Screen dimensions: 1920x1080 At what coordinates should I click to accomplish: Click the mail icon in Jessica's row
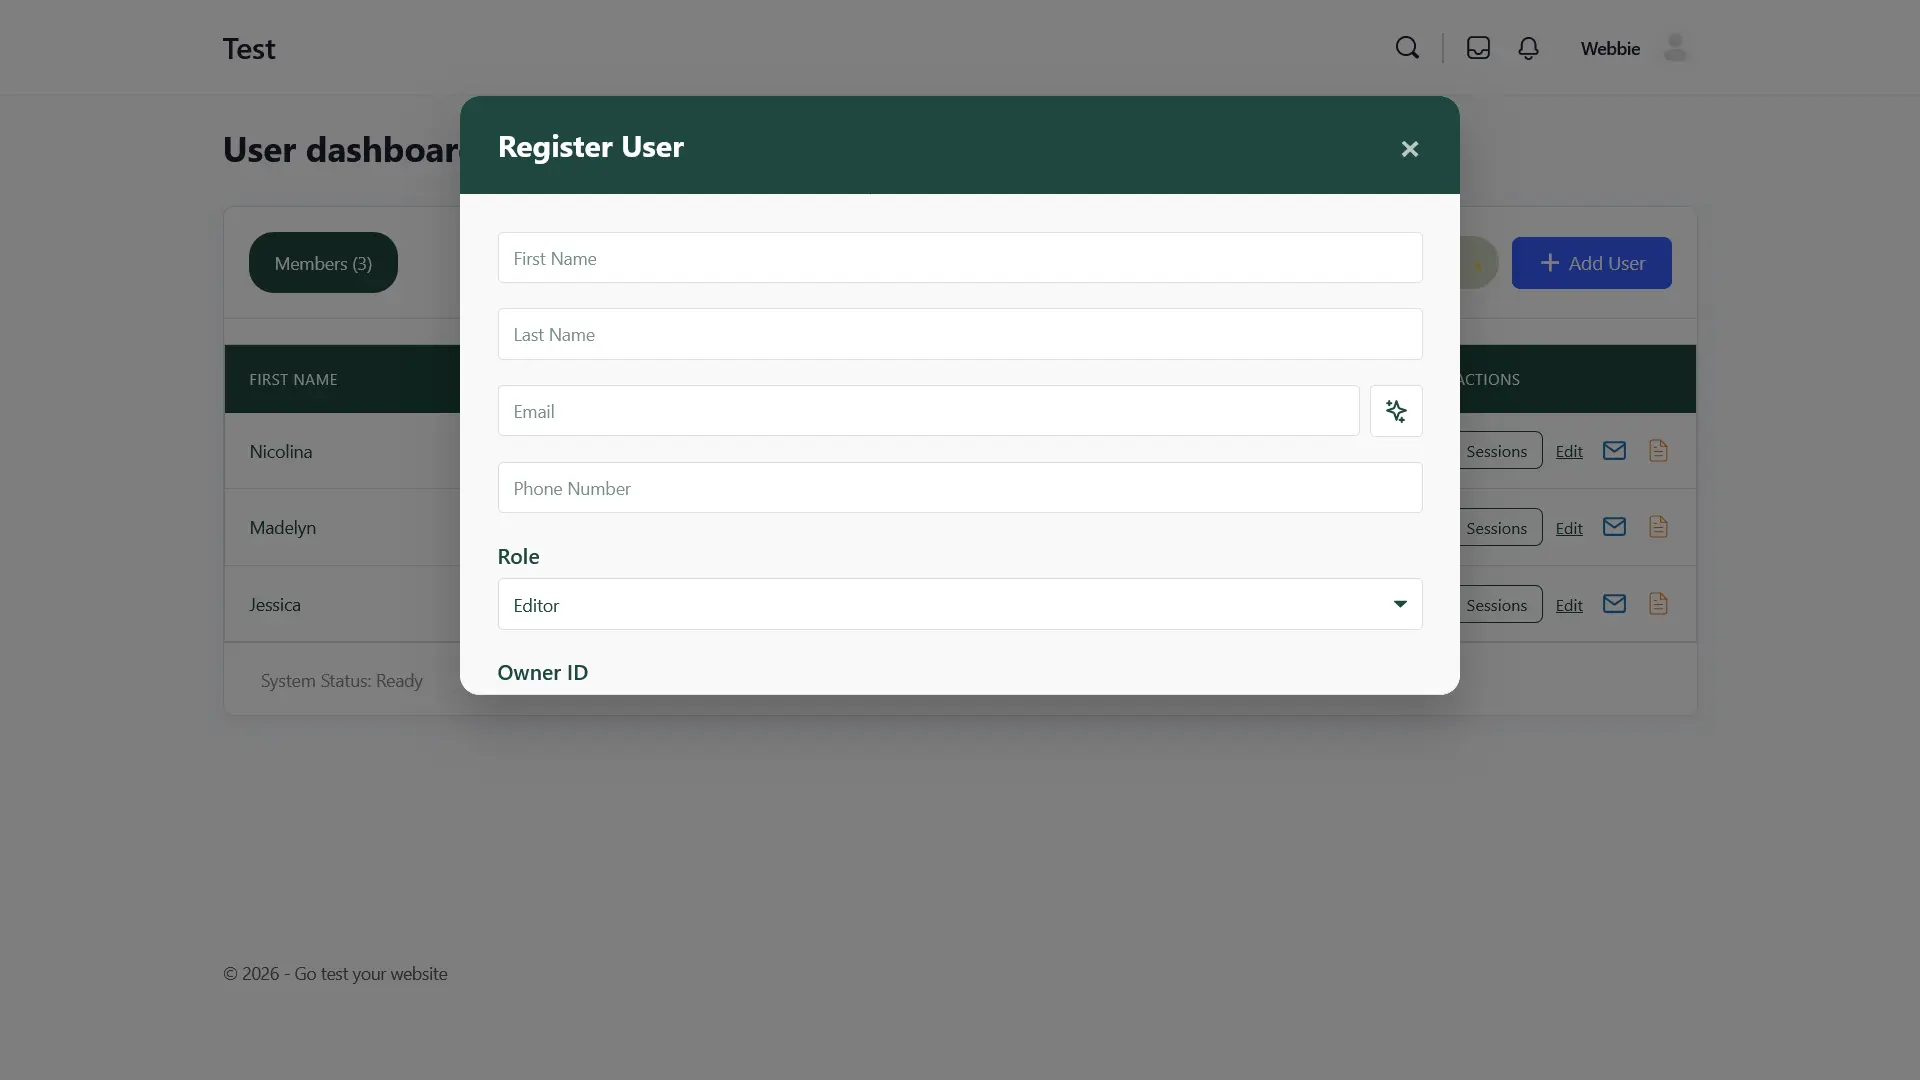[1614, 604]
